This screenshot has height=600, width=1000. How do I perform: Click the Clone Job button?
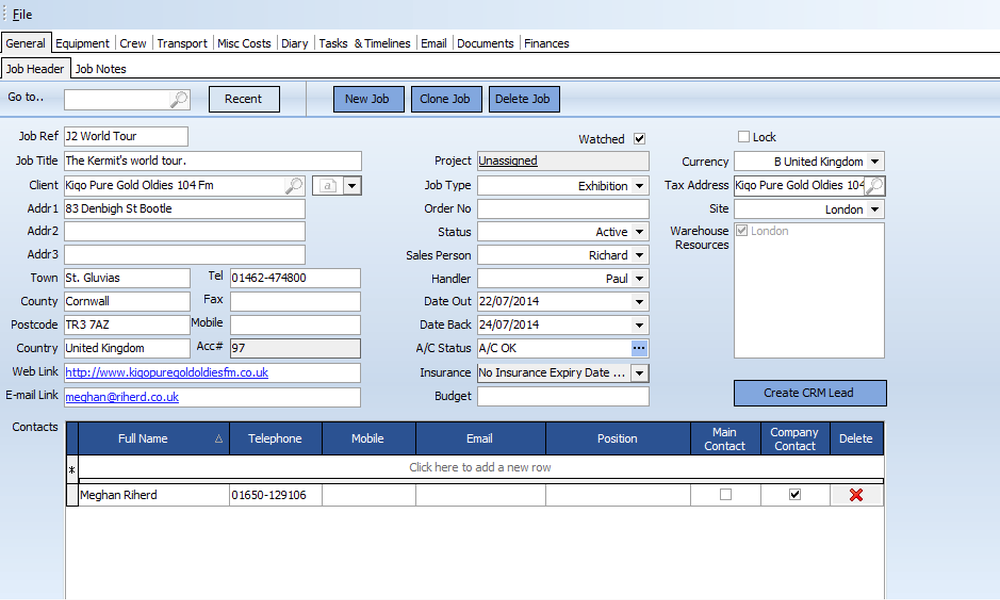tap(446, 99)
